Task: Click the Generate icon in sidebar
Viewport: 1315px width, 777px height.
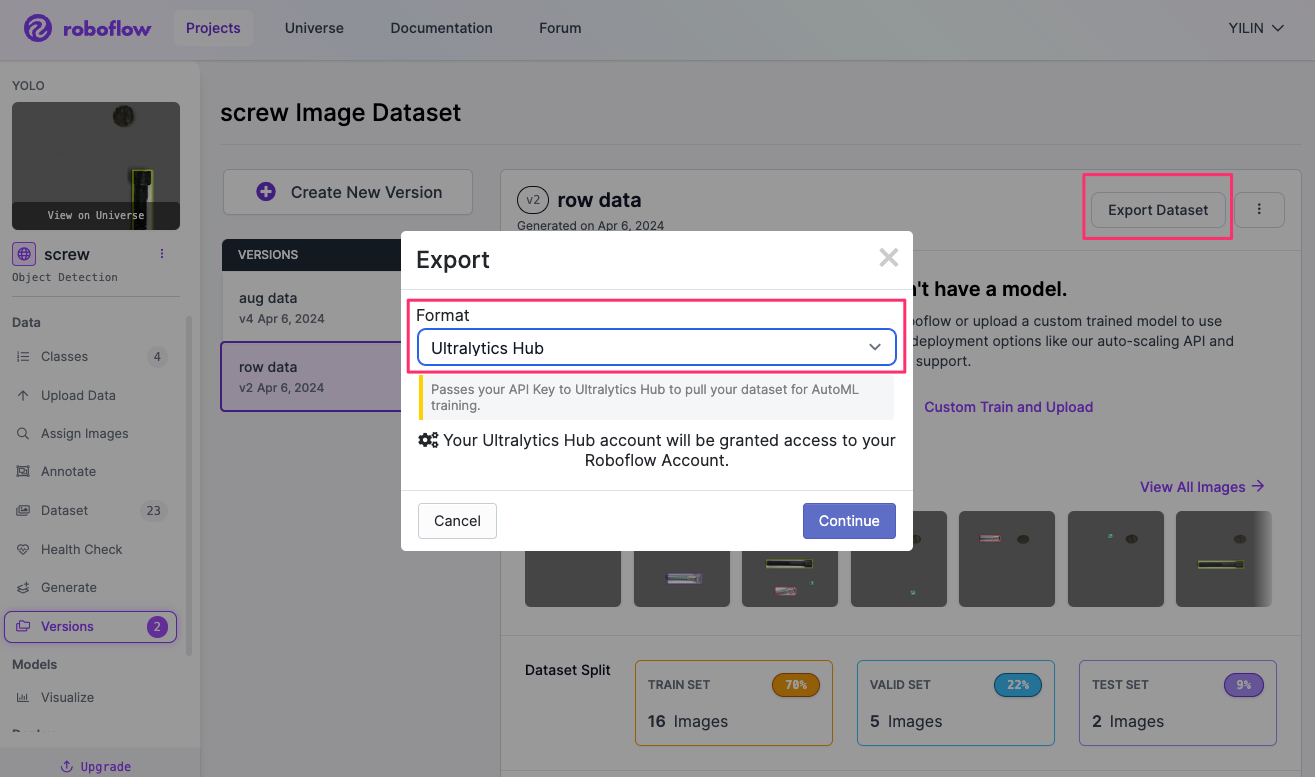Action: pyautogui.click(x=23, y=588)
